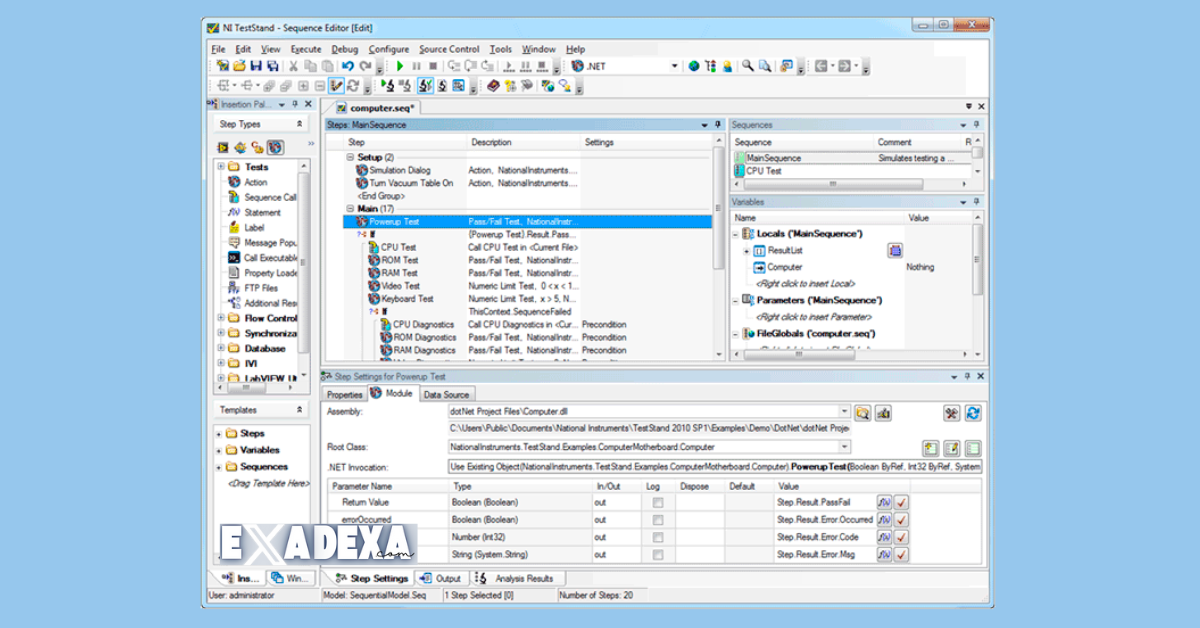Click the magnifier Find icon in toolbar
This screenshot has width=1200, height=628.
click(x=747, y=67)
